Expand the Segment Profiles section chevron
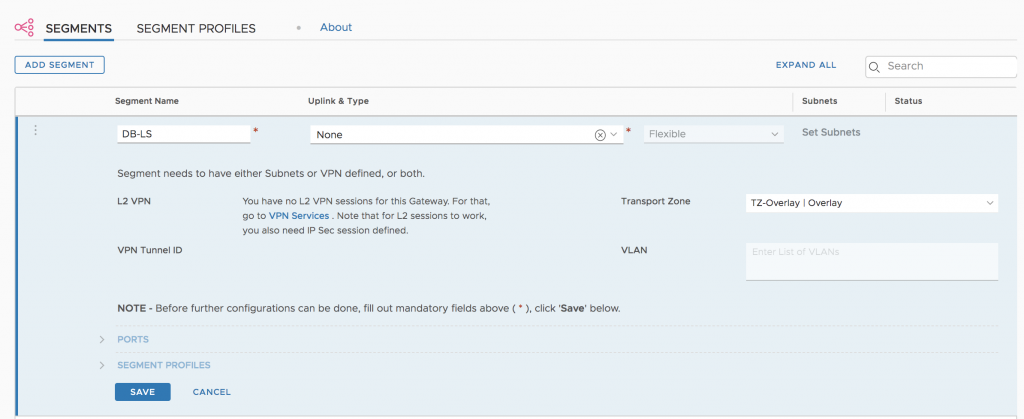 [102, 365]
